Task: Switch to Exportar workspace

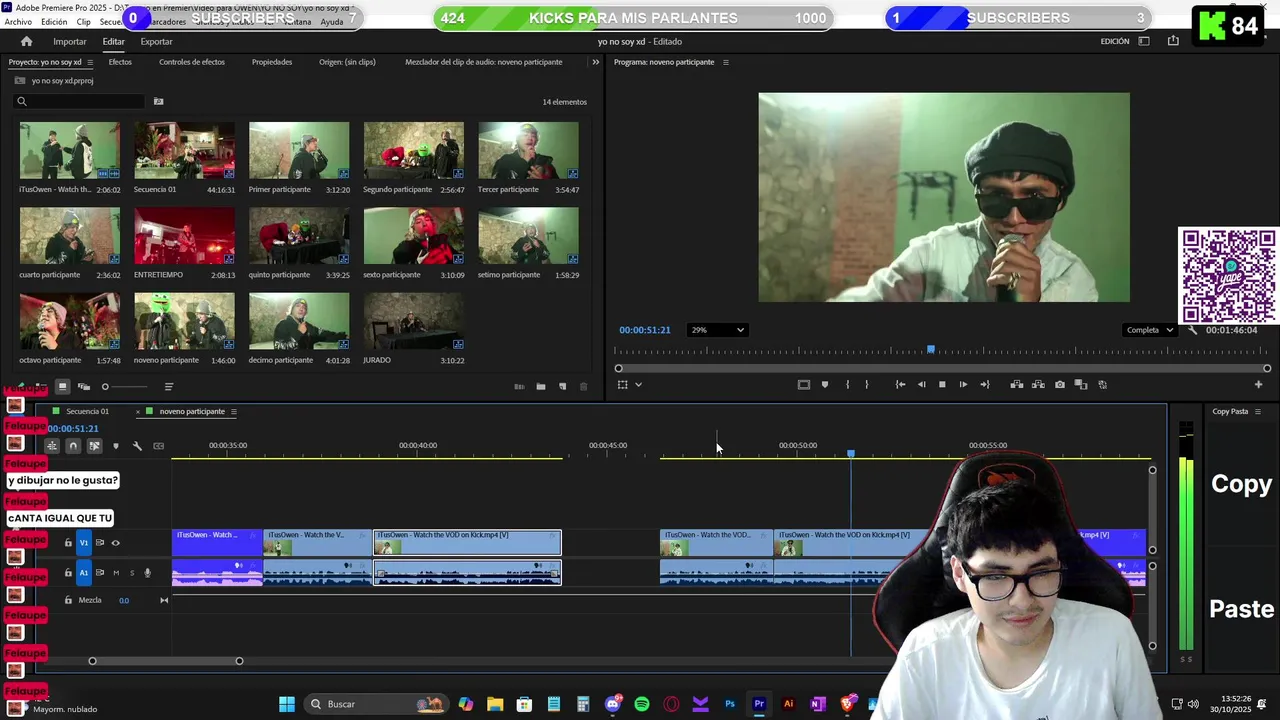Action: [156, 41]
